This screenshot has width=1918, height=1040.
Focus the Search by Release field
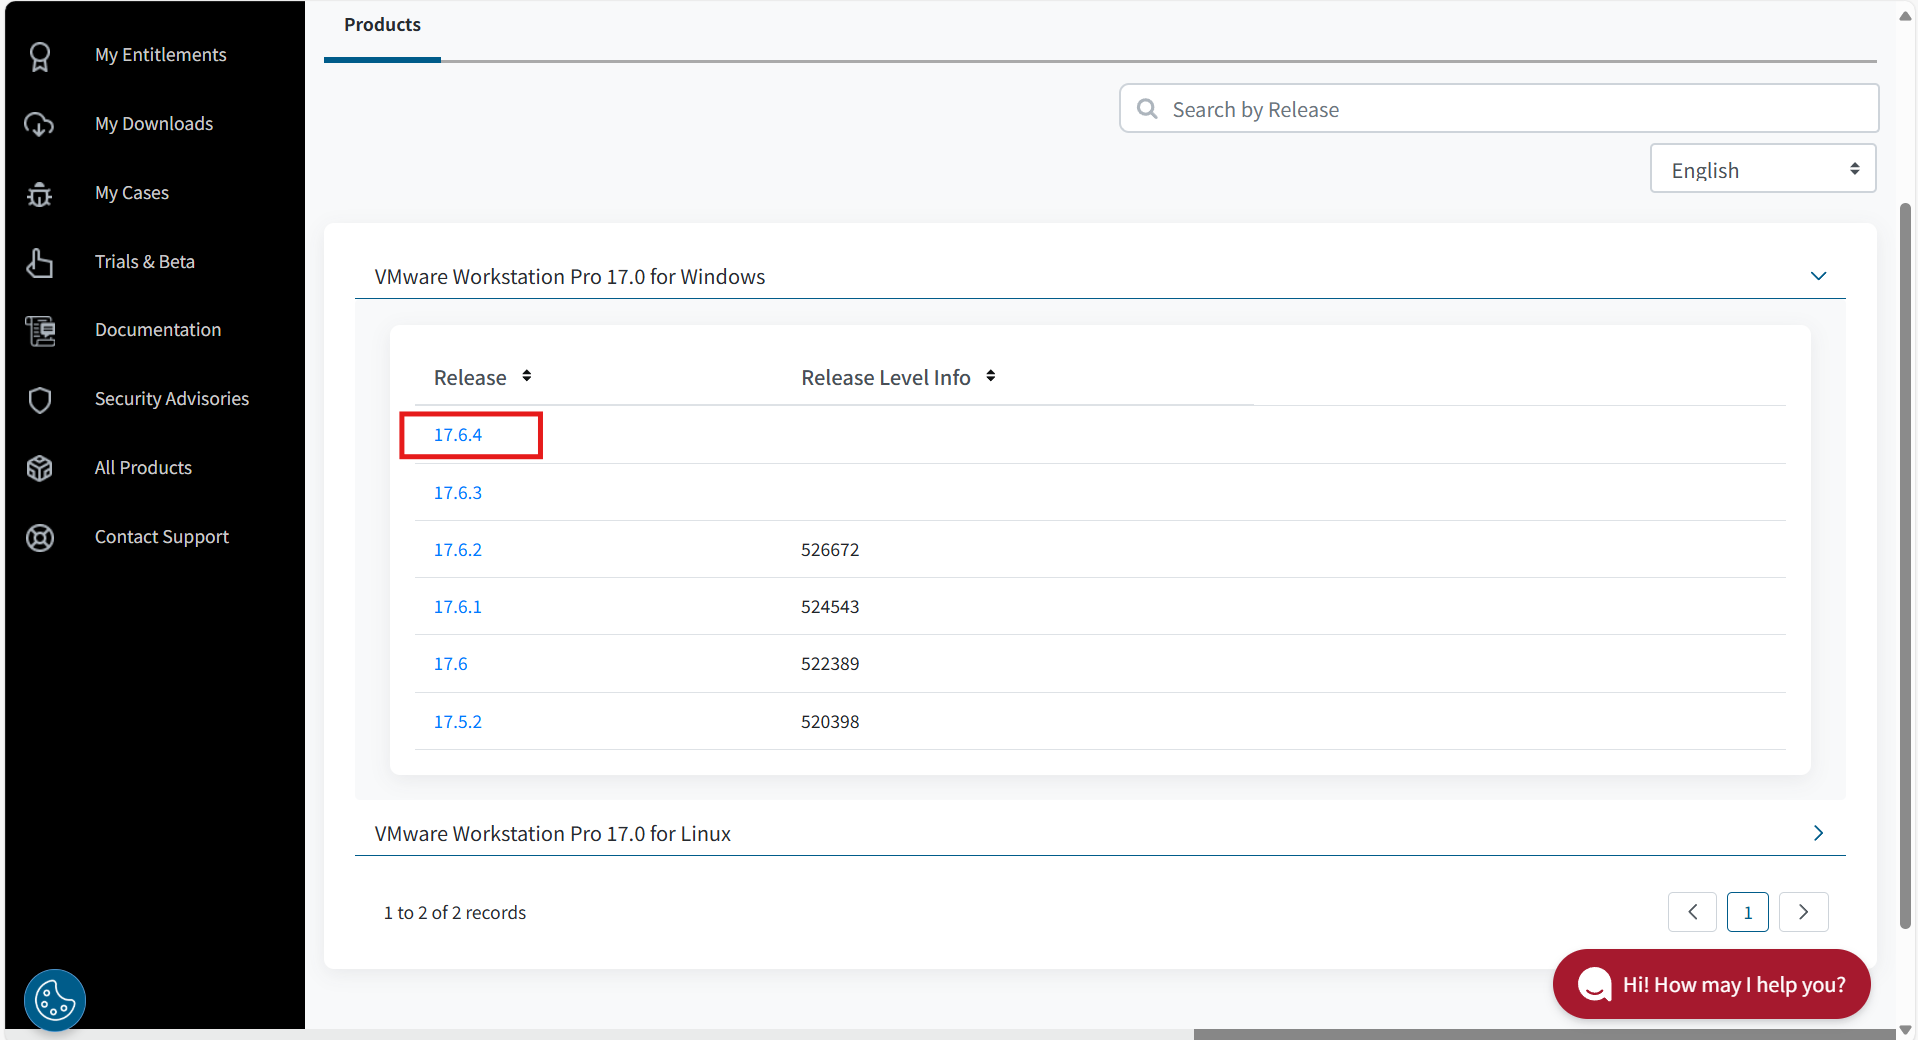(x=1499, y=109)
